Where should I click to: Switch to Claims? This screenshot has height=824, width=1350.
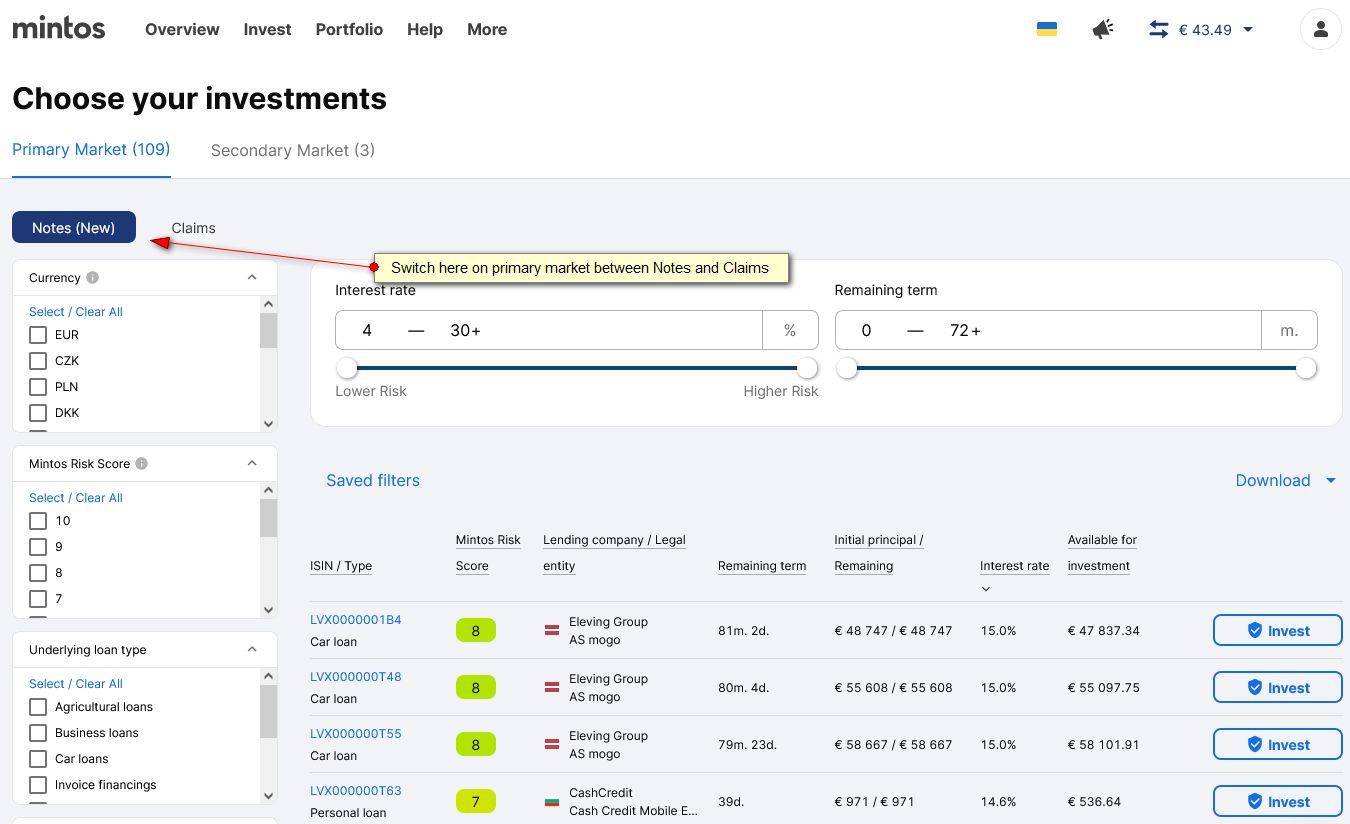pyautogui.click(x=193, y=228)
